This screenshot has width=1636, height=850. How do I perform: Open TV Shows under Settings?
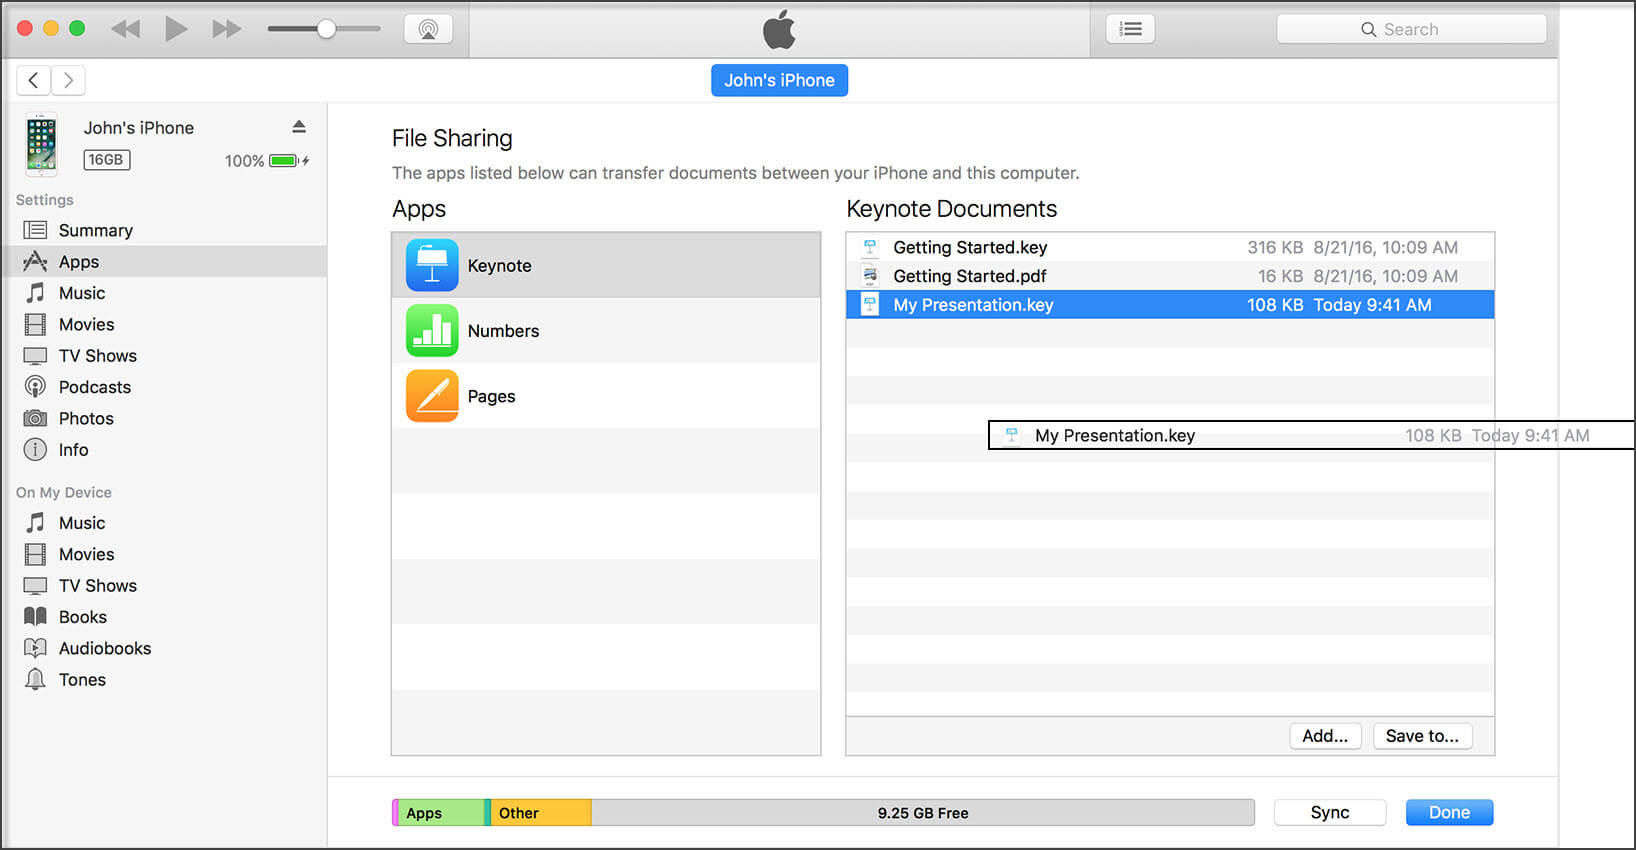[164, 355]
